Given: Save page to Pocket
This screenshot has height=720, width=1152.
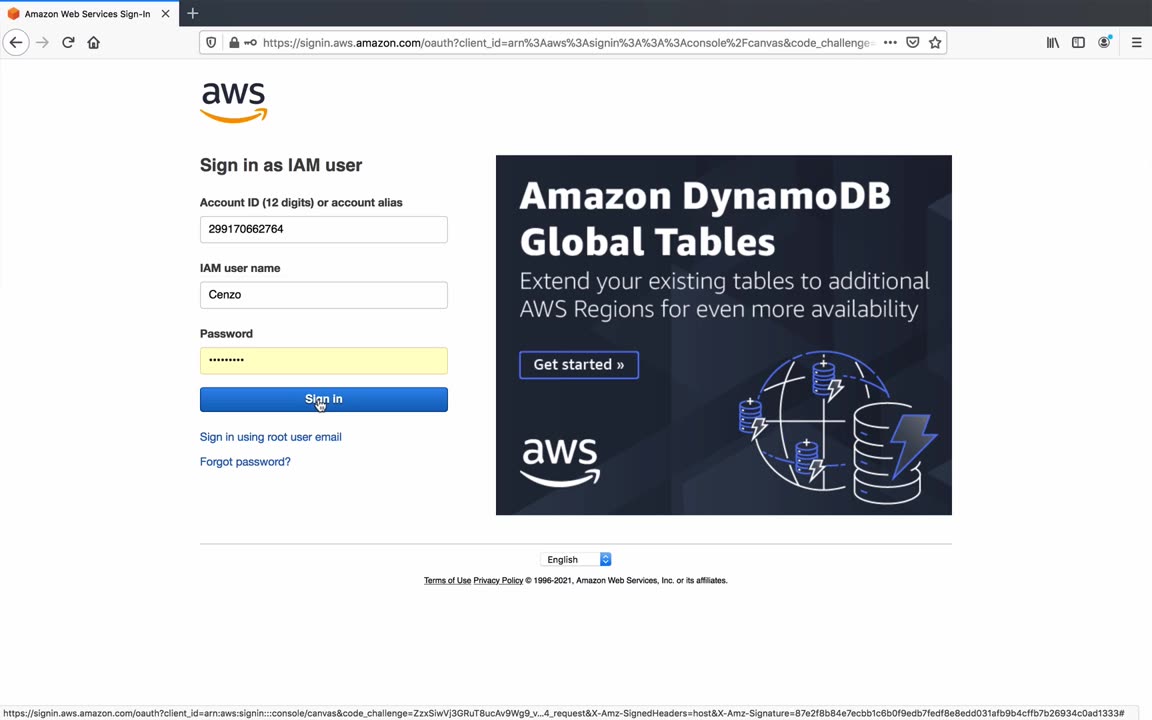Looking at the screenshot, I should click(912, 43).
